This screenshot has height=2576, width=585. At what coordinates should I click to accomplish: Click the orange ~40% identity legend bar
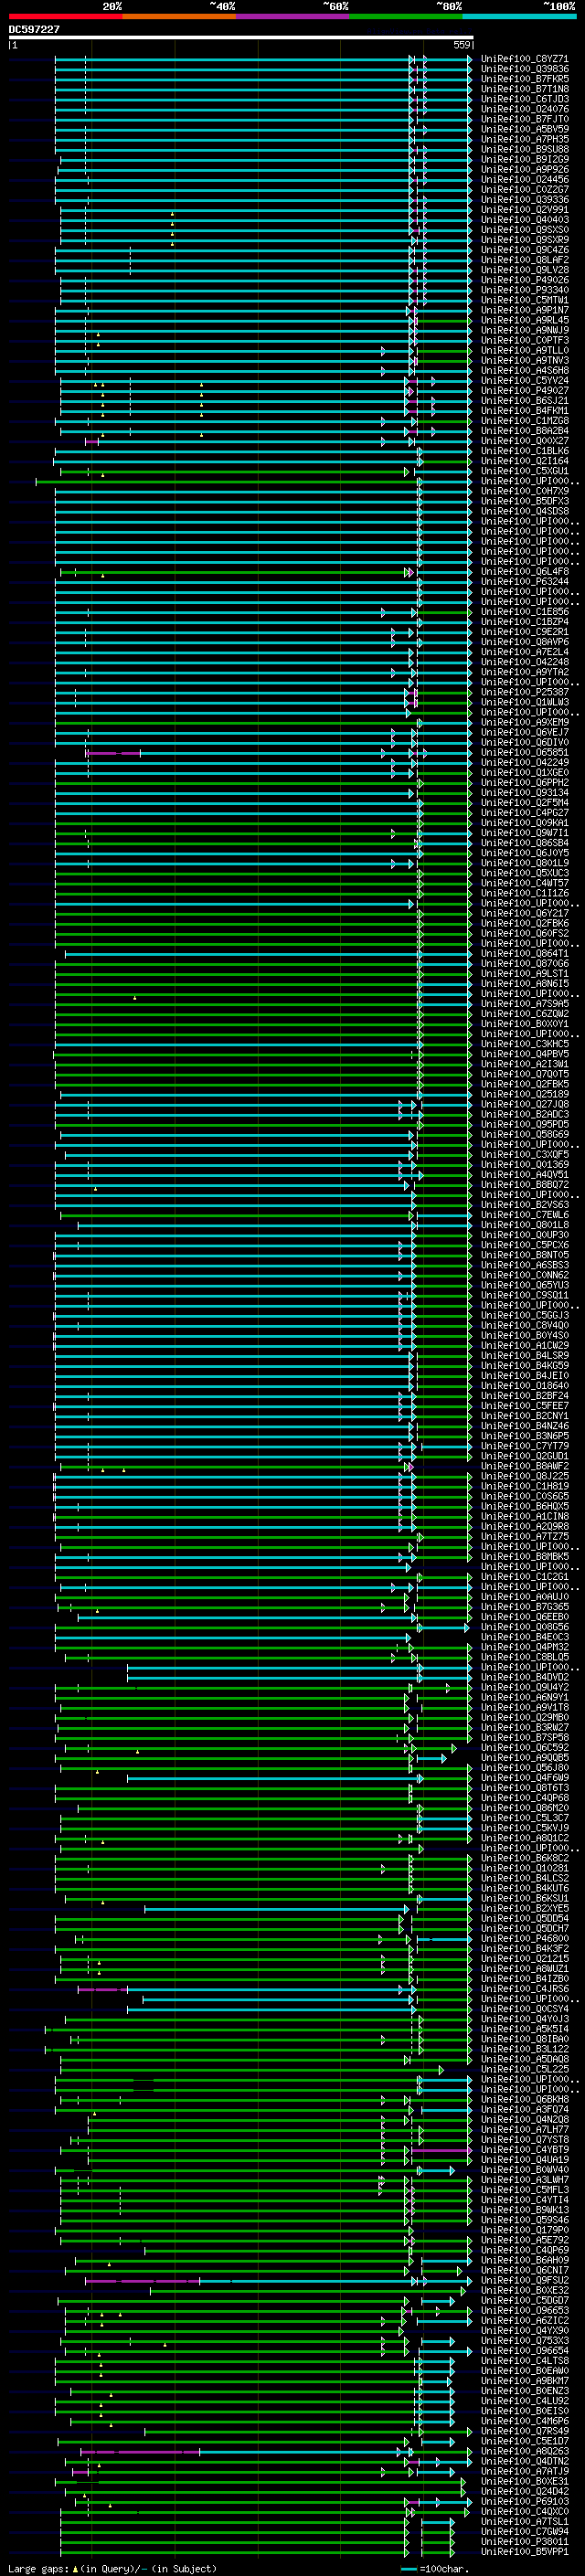[179, 17]
